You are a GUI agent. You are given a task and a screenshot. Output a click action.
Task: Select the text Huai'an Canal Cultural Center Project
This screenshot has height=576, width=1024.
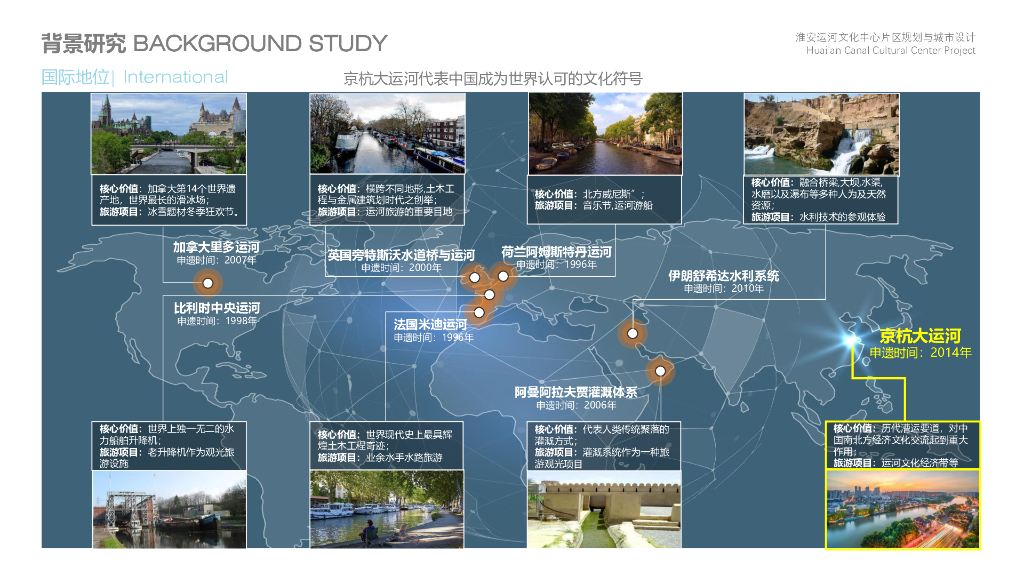coord(890,50)
